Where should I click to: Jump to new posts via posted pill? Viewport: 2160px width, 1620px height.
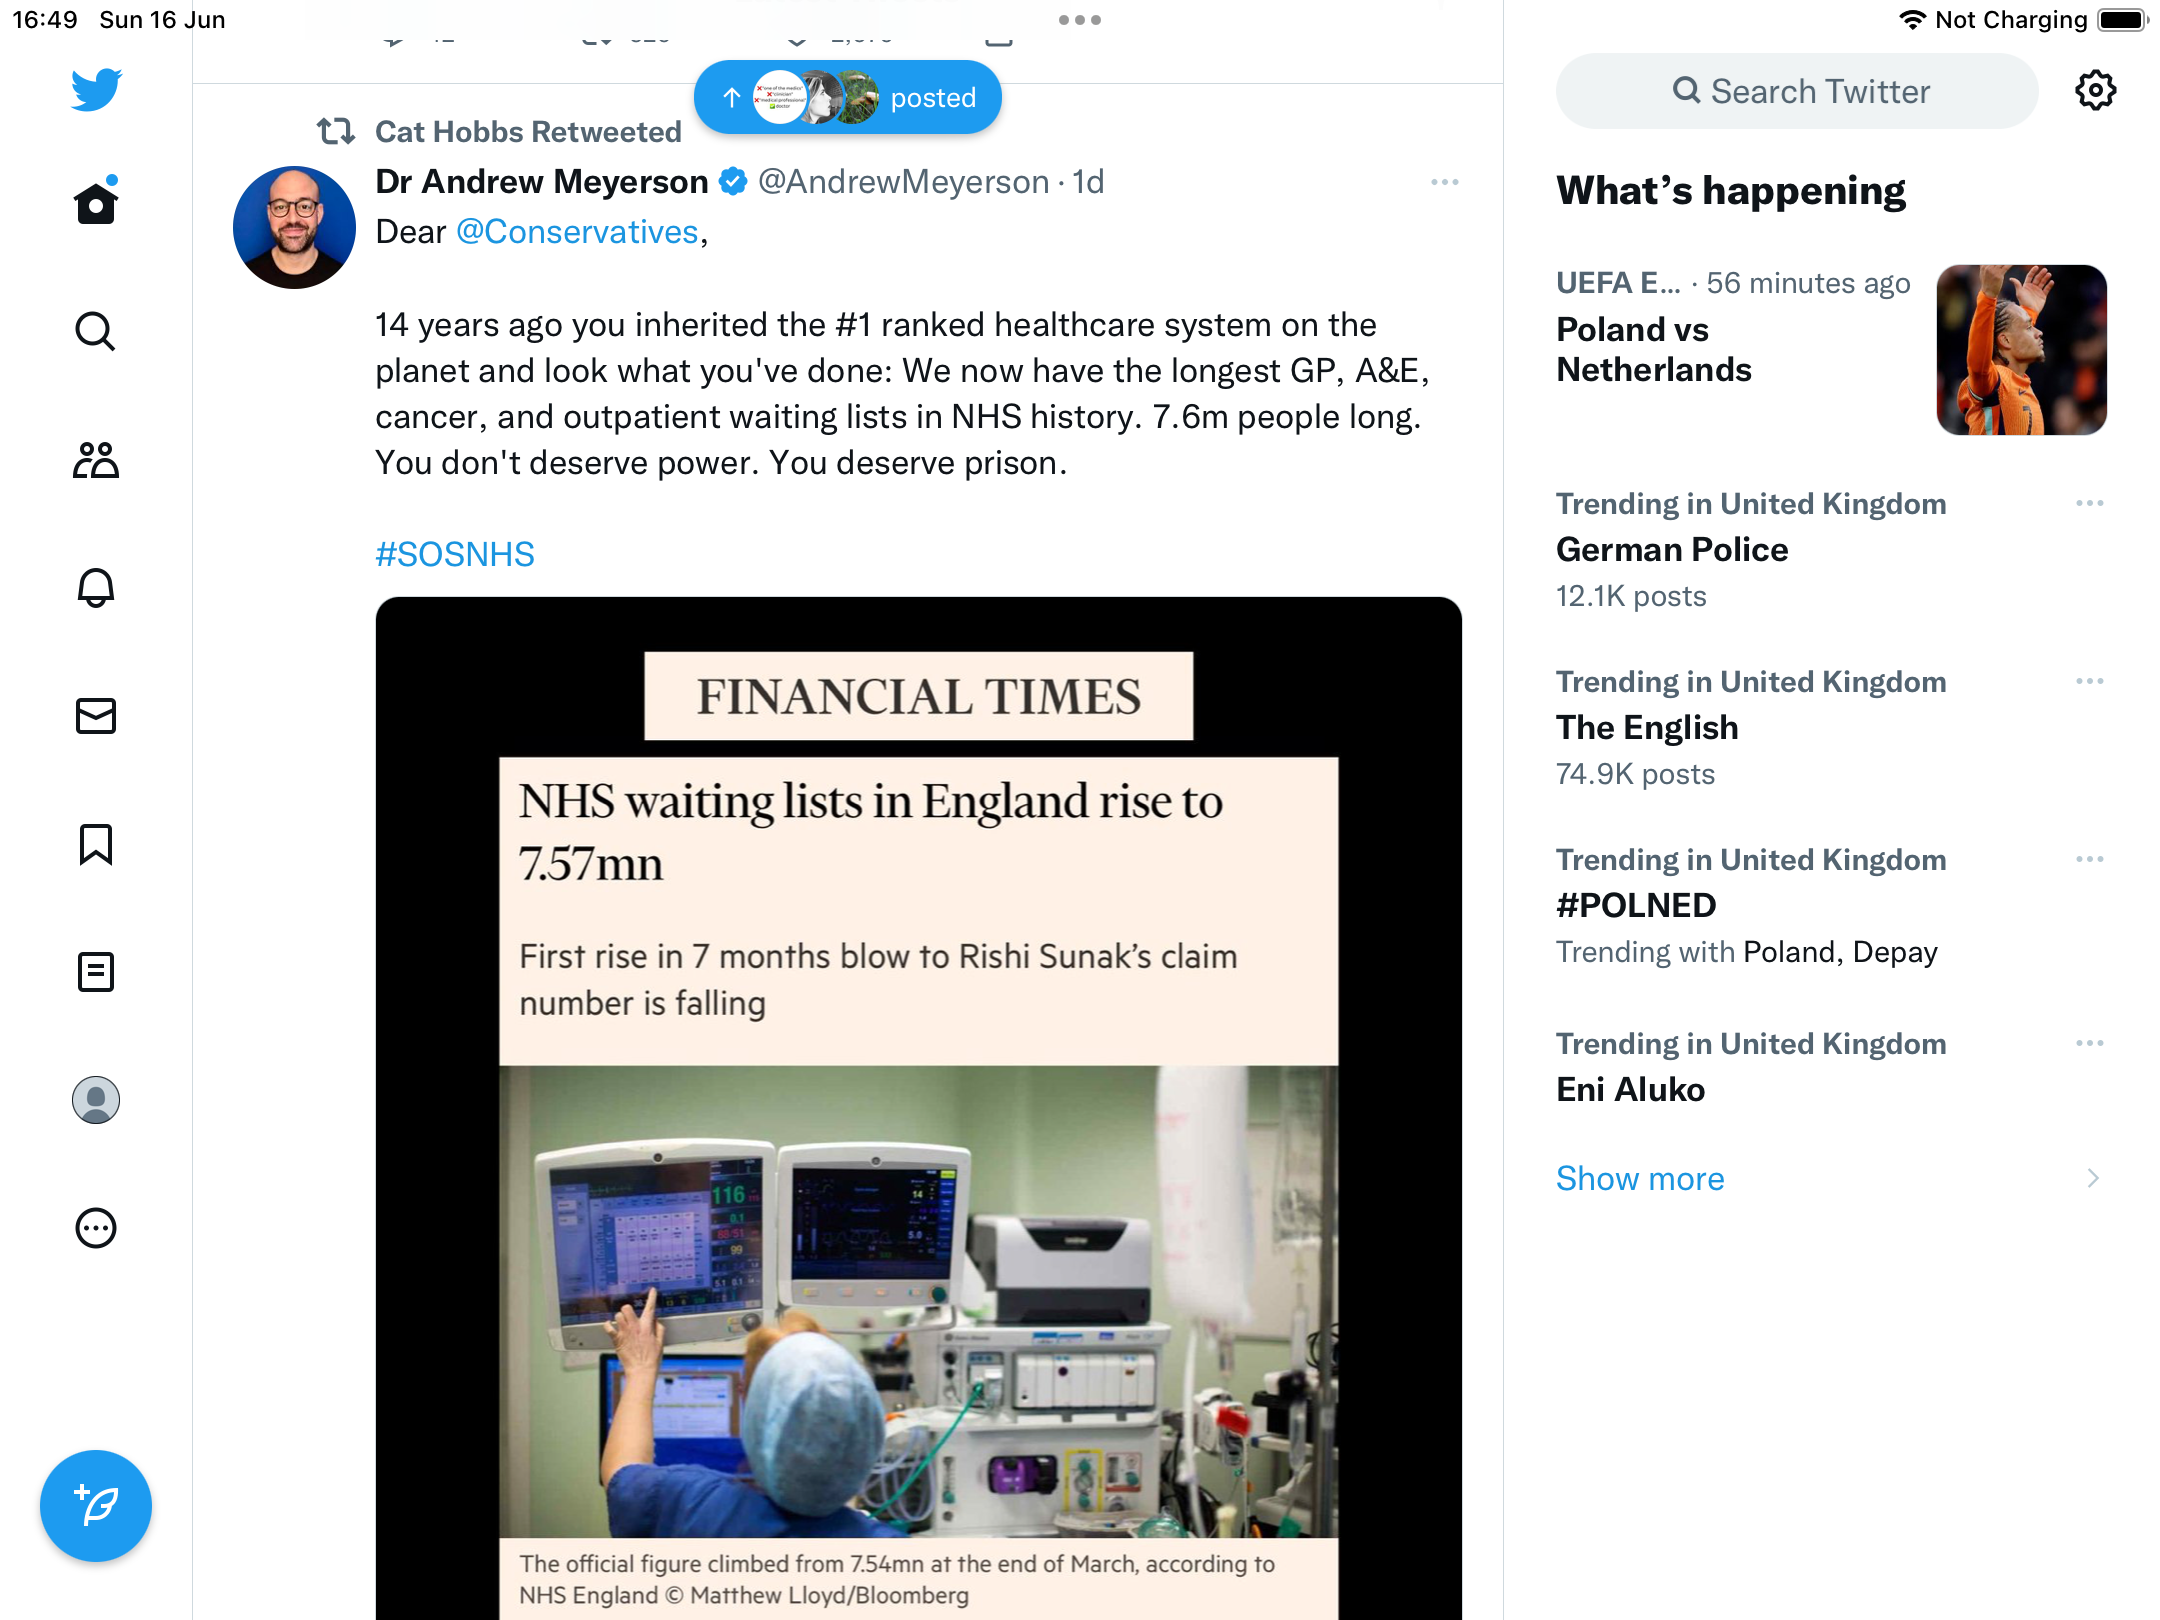point(848,97)
